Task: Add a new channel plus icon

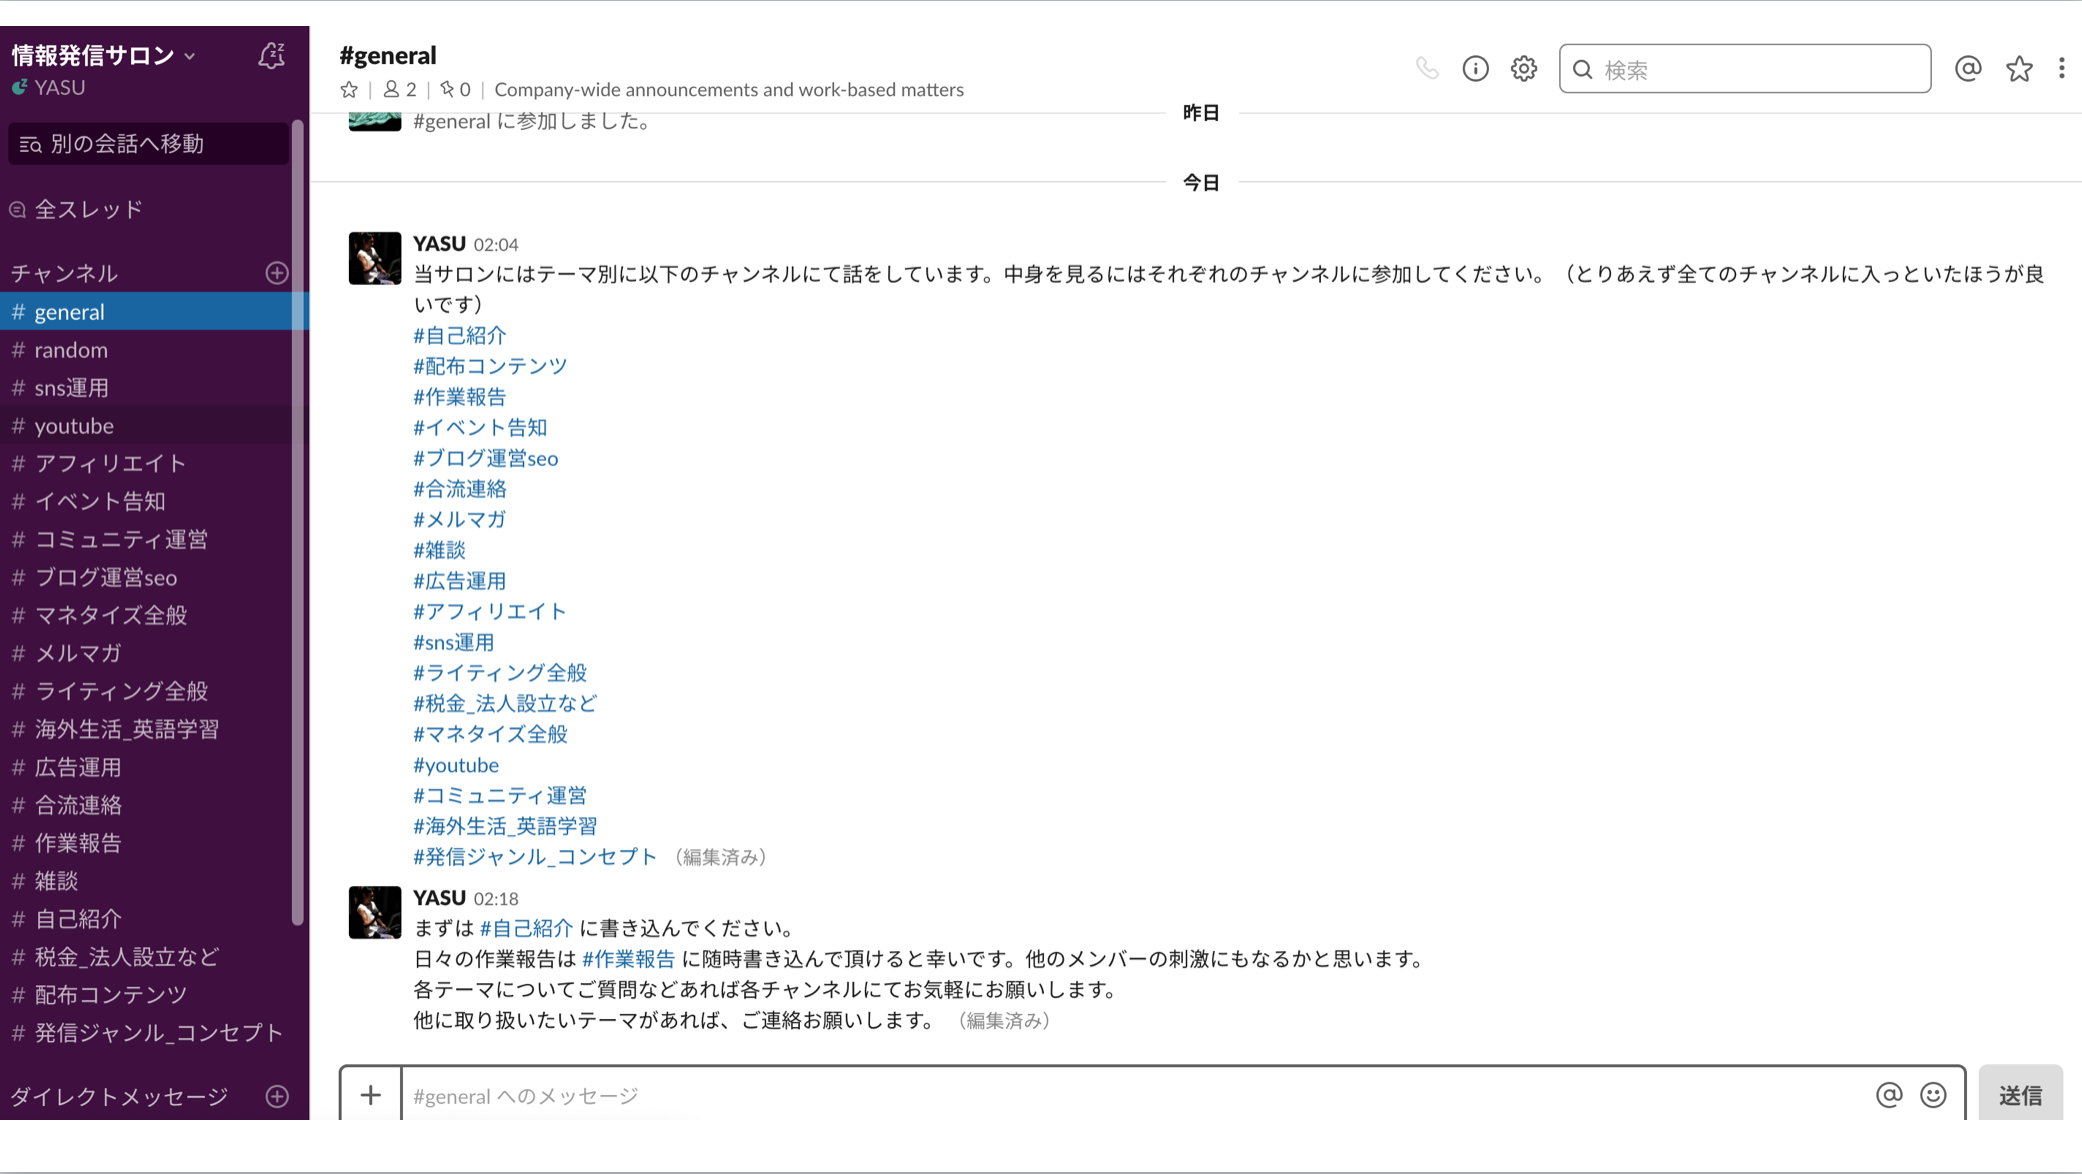Action: point(277,273)
